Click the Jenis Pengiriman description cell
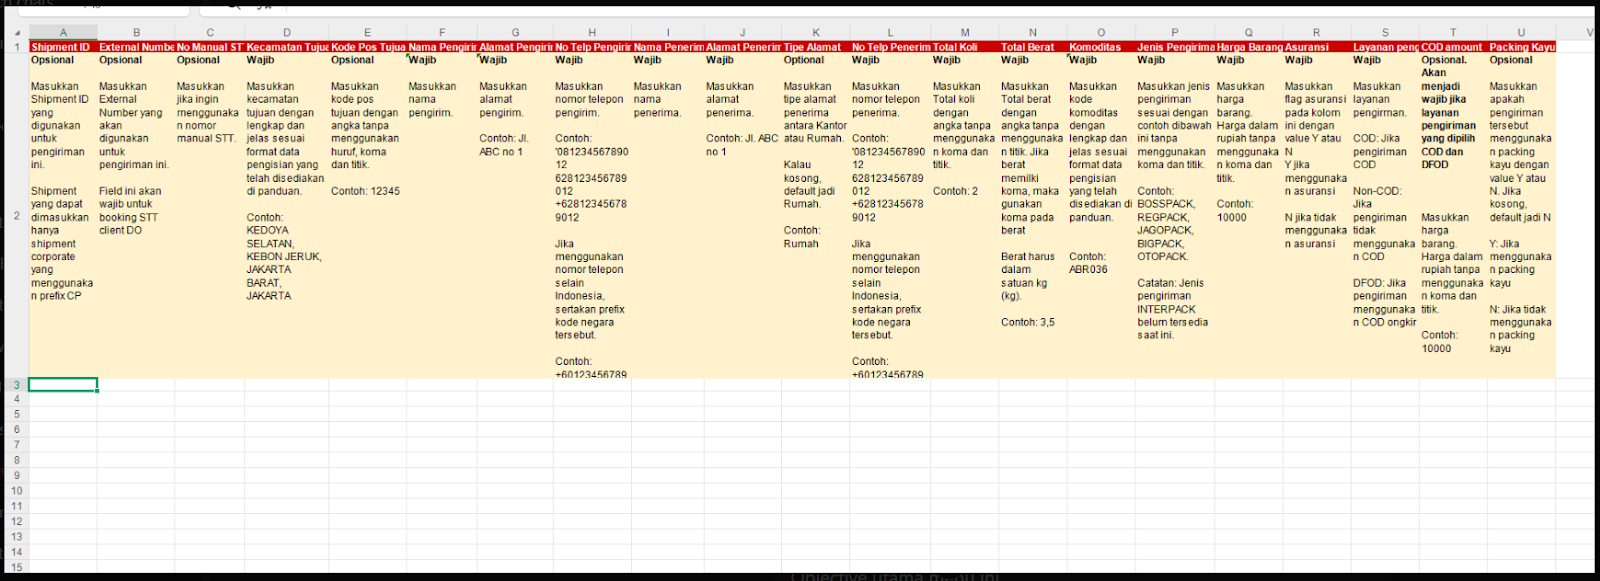Screen dimensions: 1600x581 pyautogui.click(x=1174, y=215)
